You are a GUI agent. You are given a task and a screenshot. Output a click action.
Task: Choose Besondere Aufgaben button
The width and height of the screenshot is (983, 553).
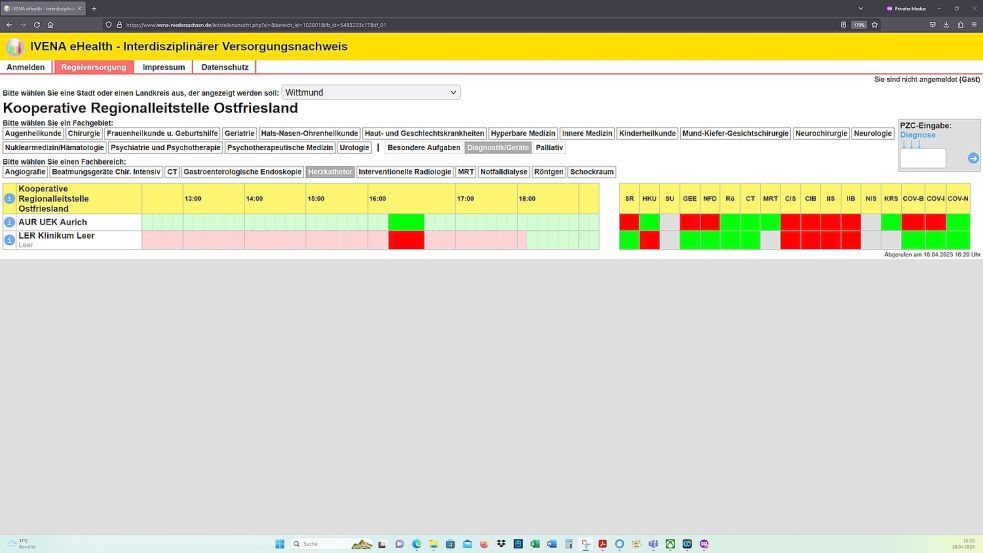pos(424,147)
